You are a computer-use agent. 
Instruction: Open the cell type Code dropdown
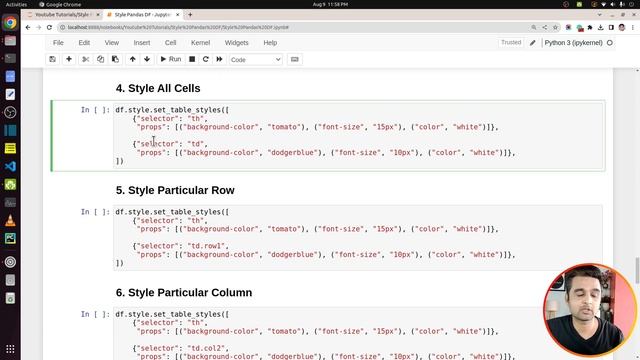(x=256, y=60)
